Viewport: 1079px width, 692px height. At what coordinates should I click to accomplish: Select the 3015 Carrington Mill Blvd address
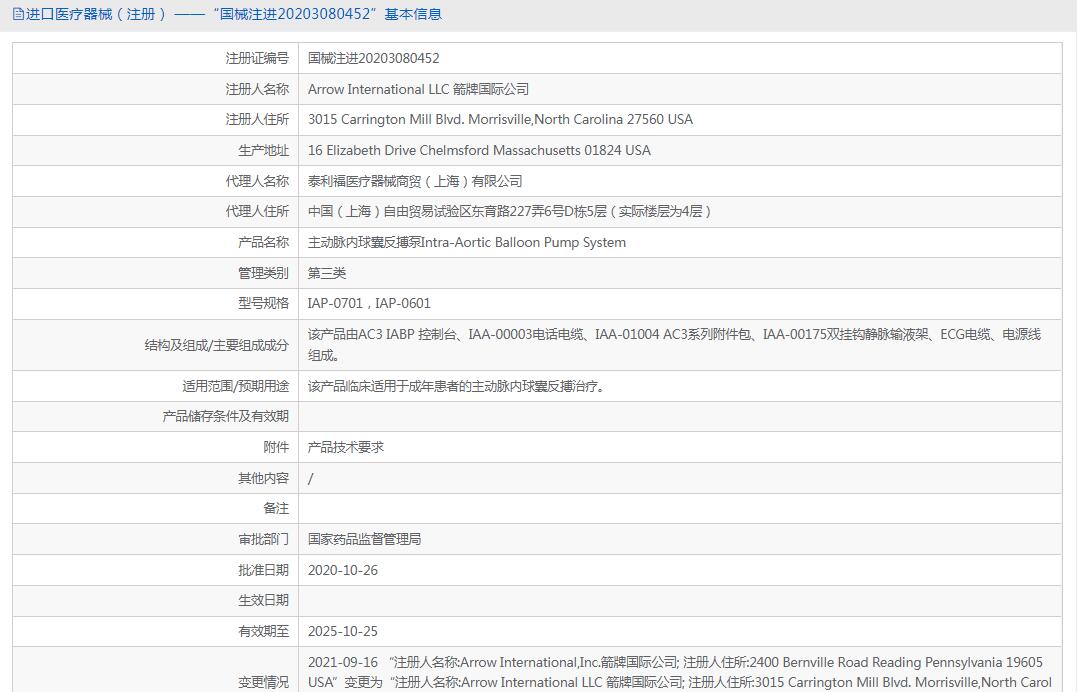[x=500, y=120]
